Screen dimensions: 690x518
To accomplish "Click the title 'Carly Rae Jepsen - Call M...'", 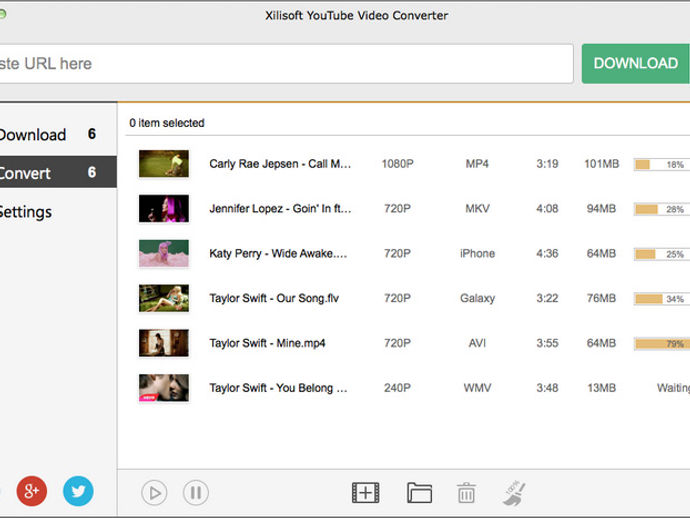I will 280,164.
